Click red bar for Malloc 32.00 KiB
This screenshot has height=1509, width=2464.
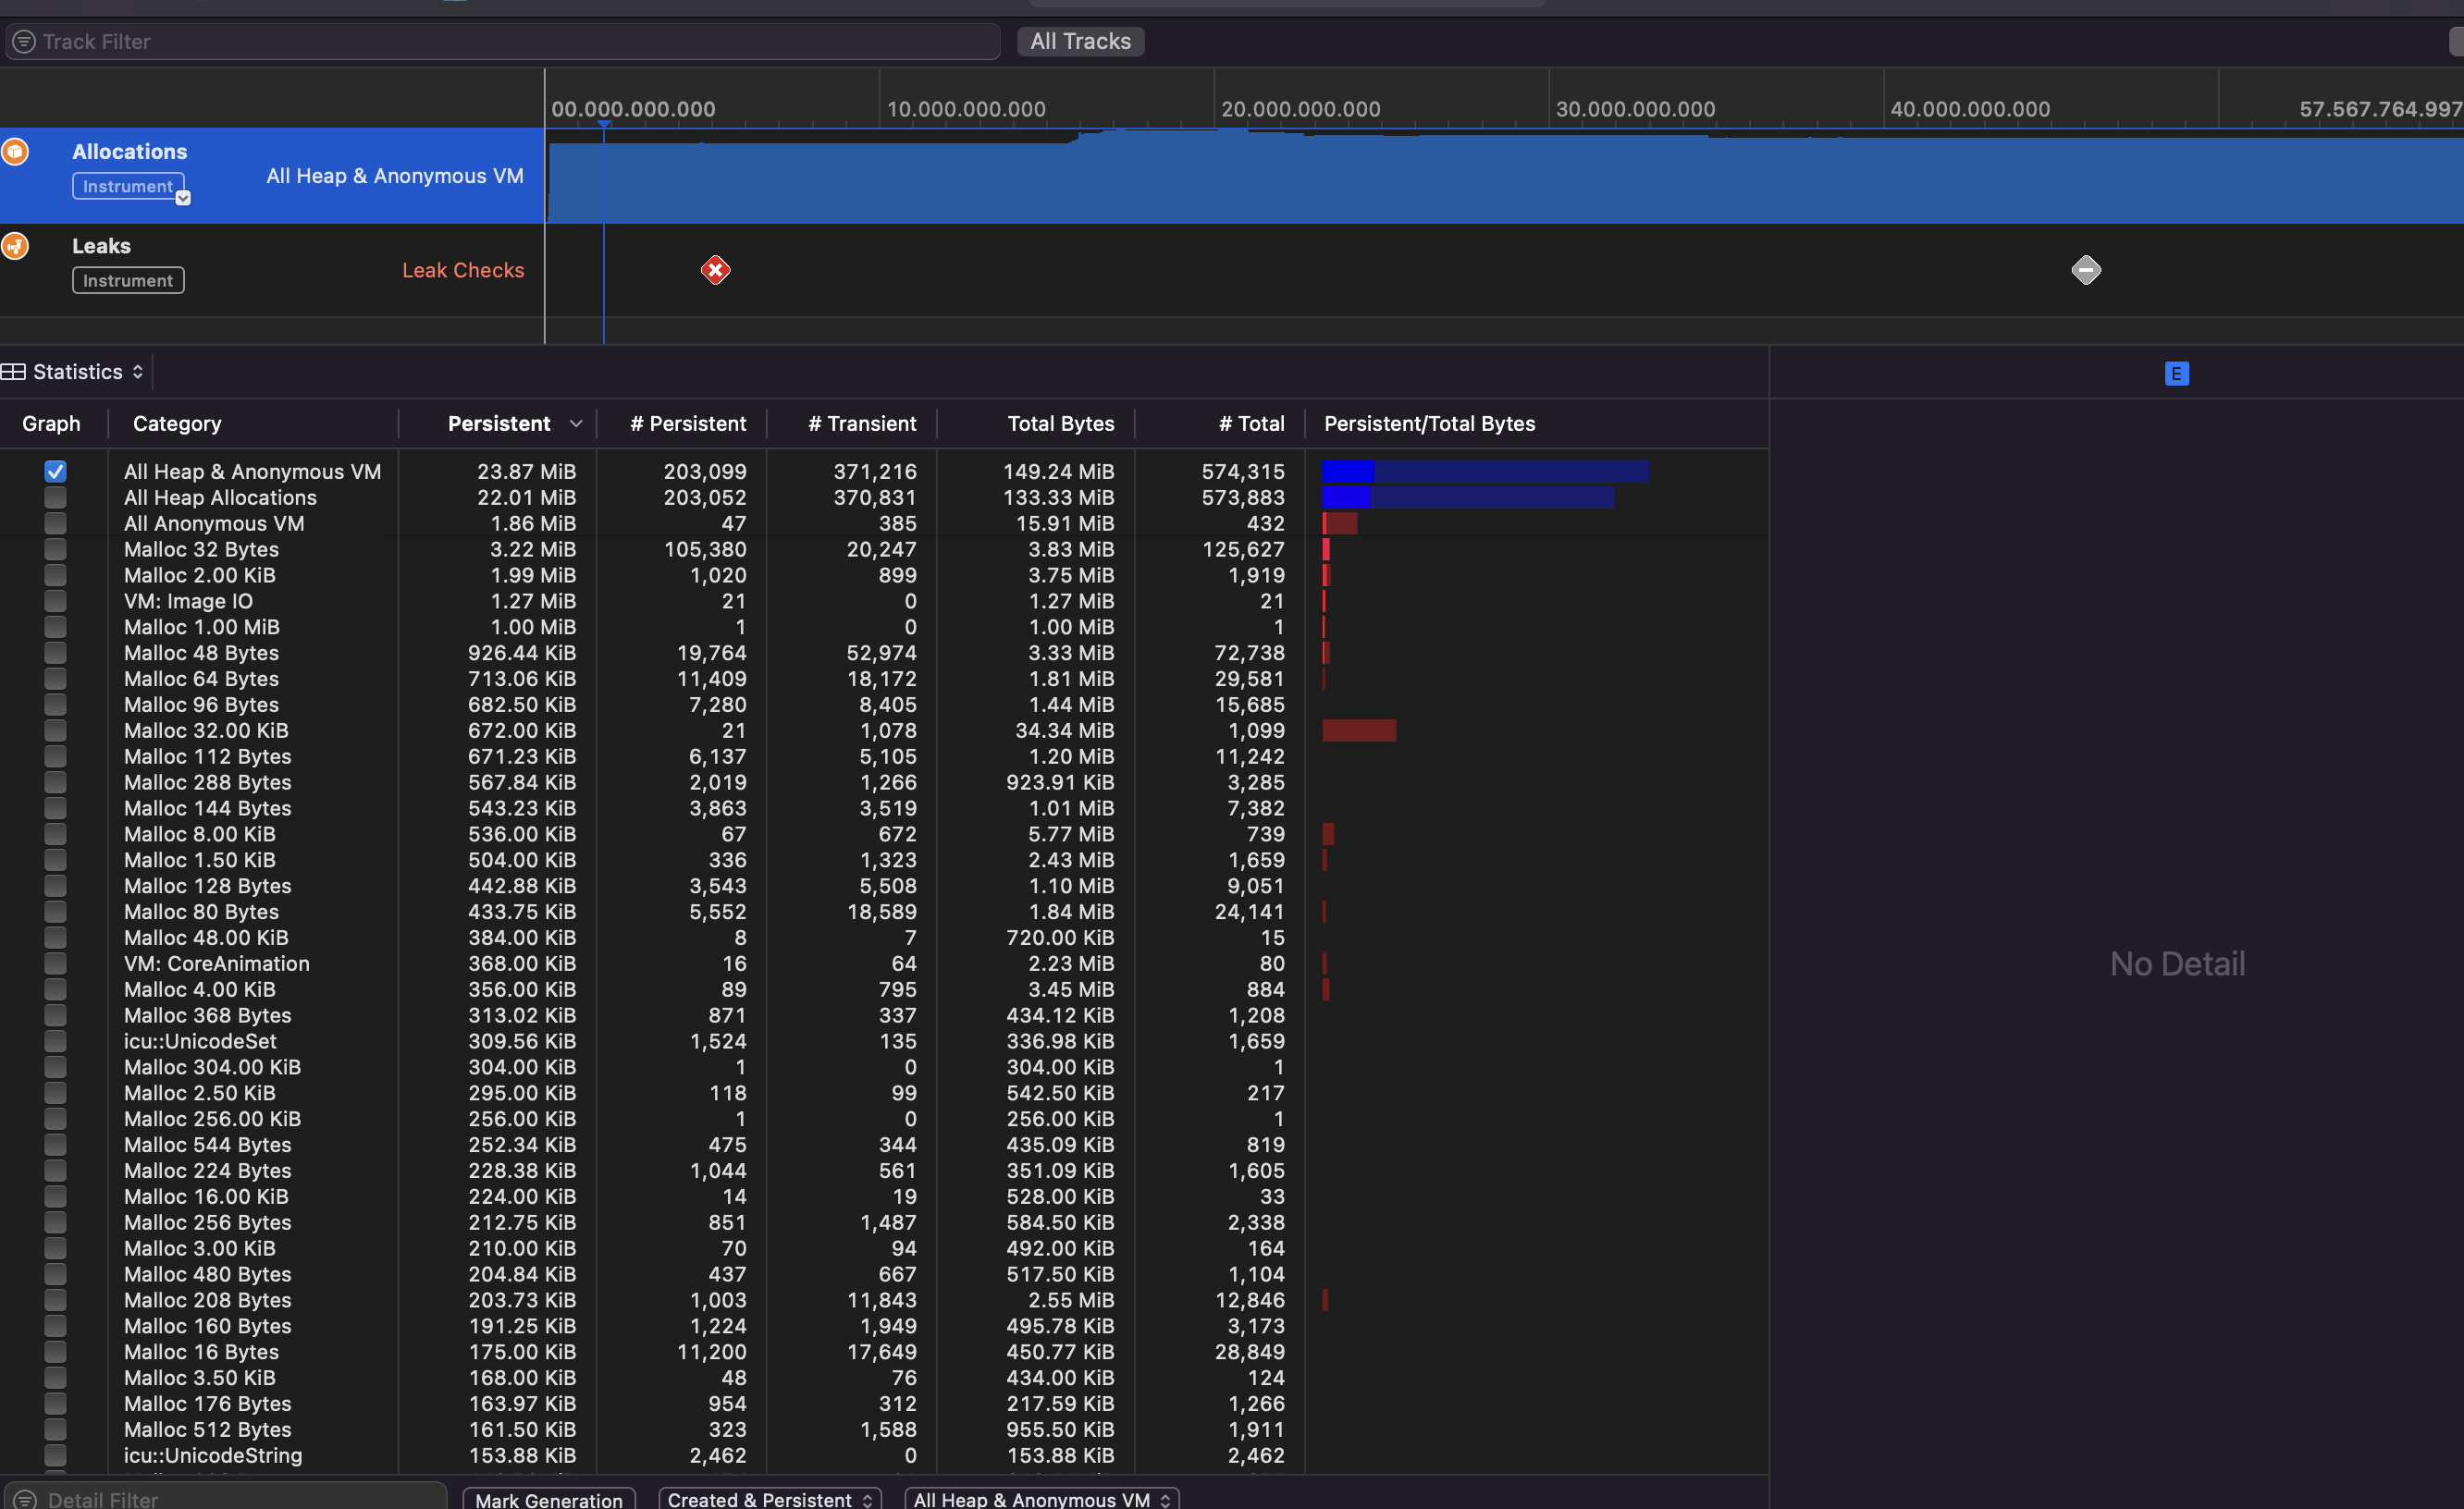(1359, 731)
